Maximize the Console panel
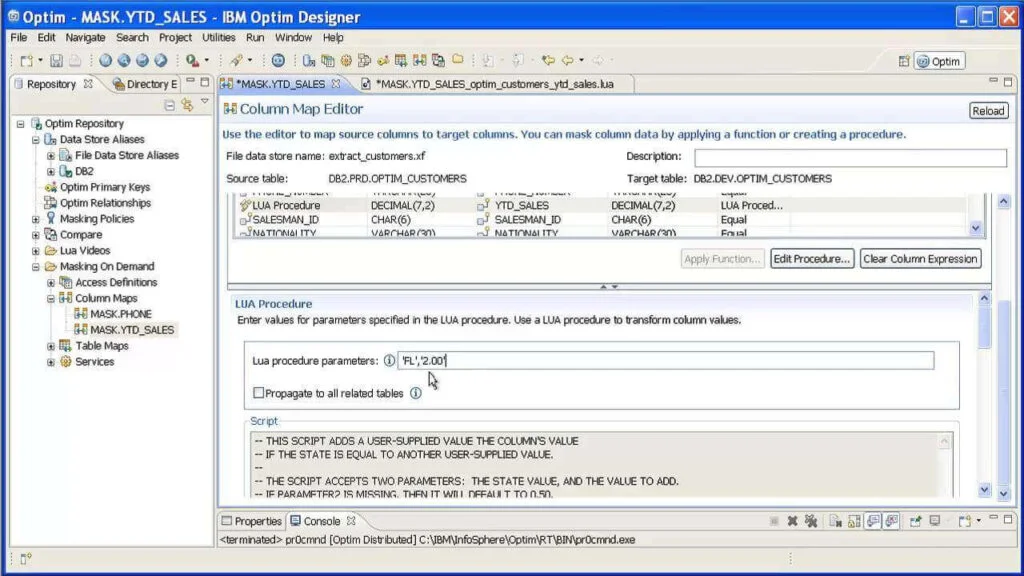The height and width of the screenshot is (576, 1024). tap(1008, 519)
